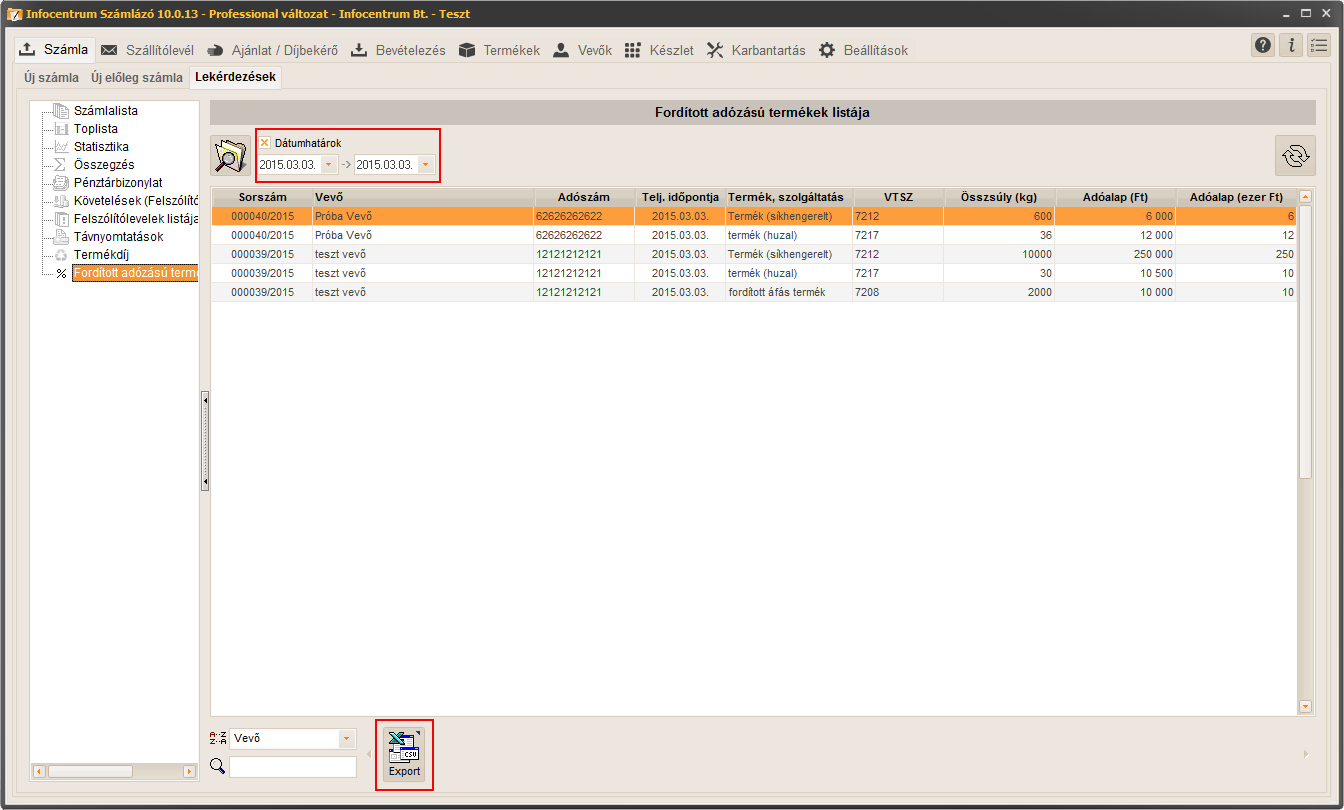Screen dimensions: 1344x810
Task: Click tree panel scroll left arrow
Action: click(39, 771)
